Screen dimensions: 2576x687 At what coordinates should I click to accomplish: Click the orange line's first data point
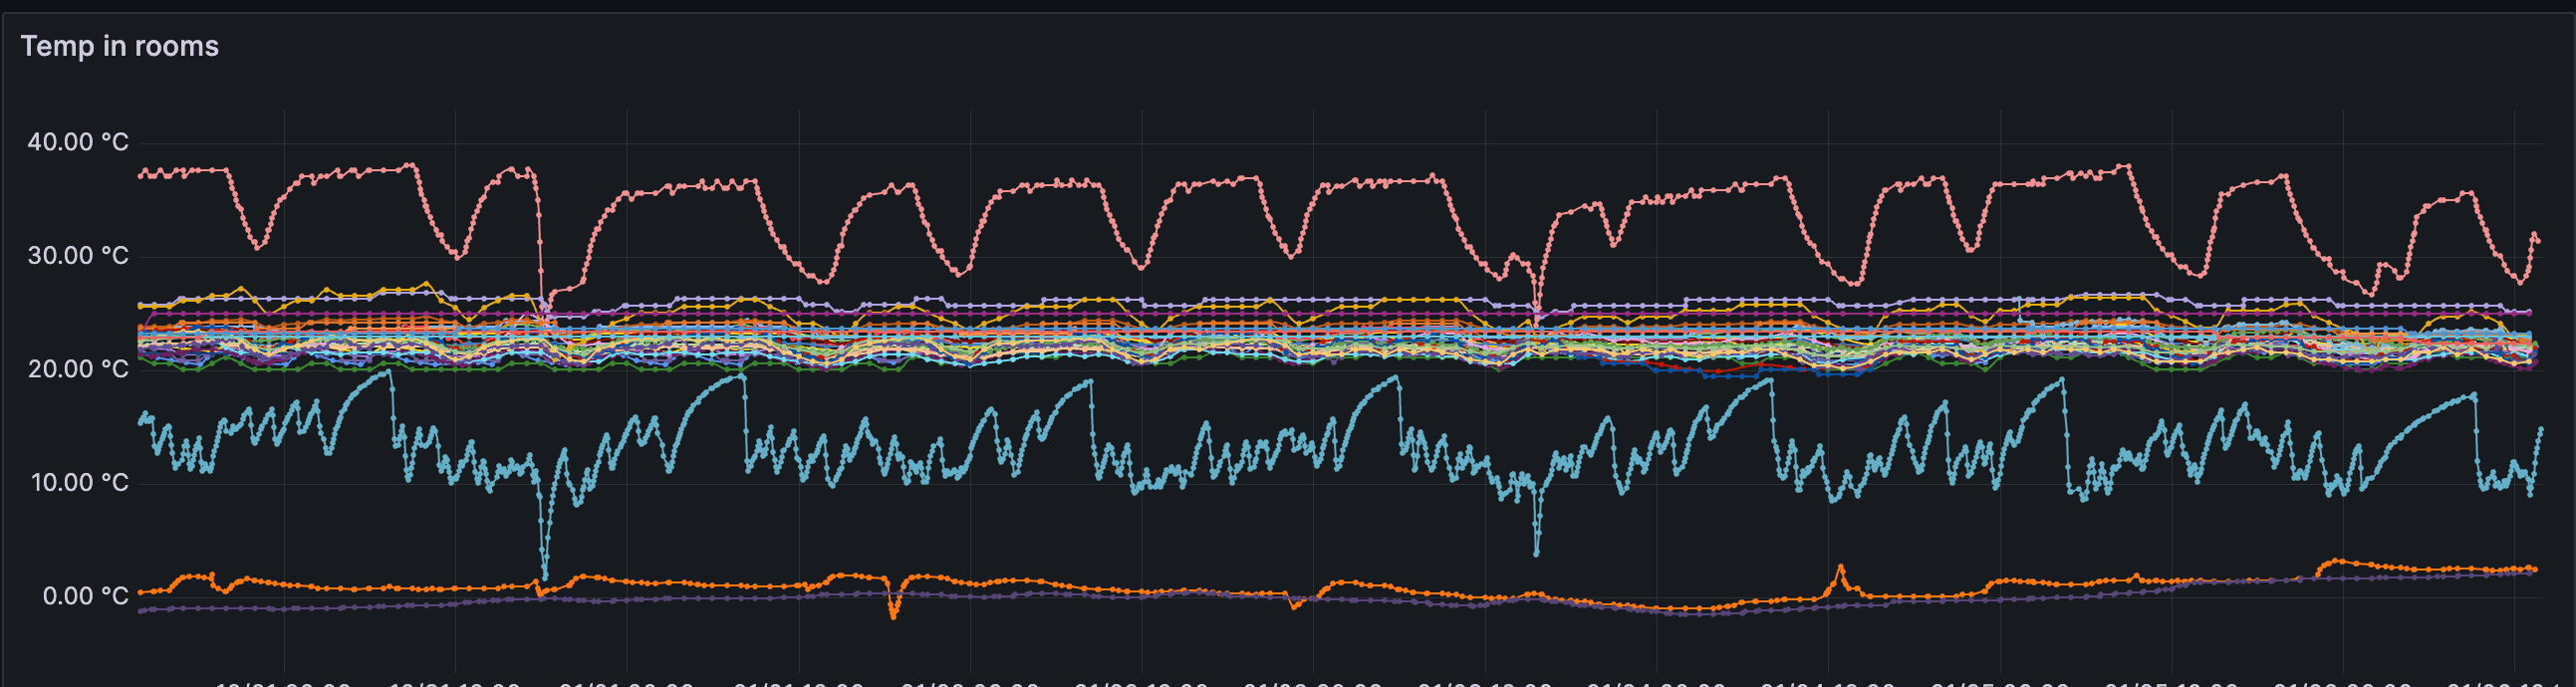pyautogui.click(x=140, y=593)
